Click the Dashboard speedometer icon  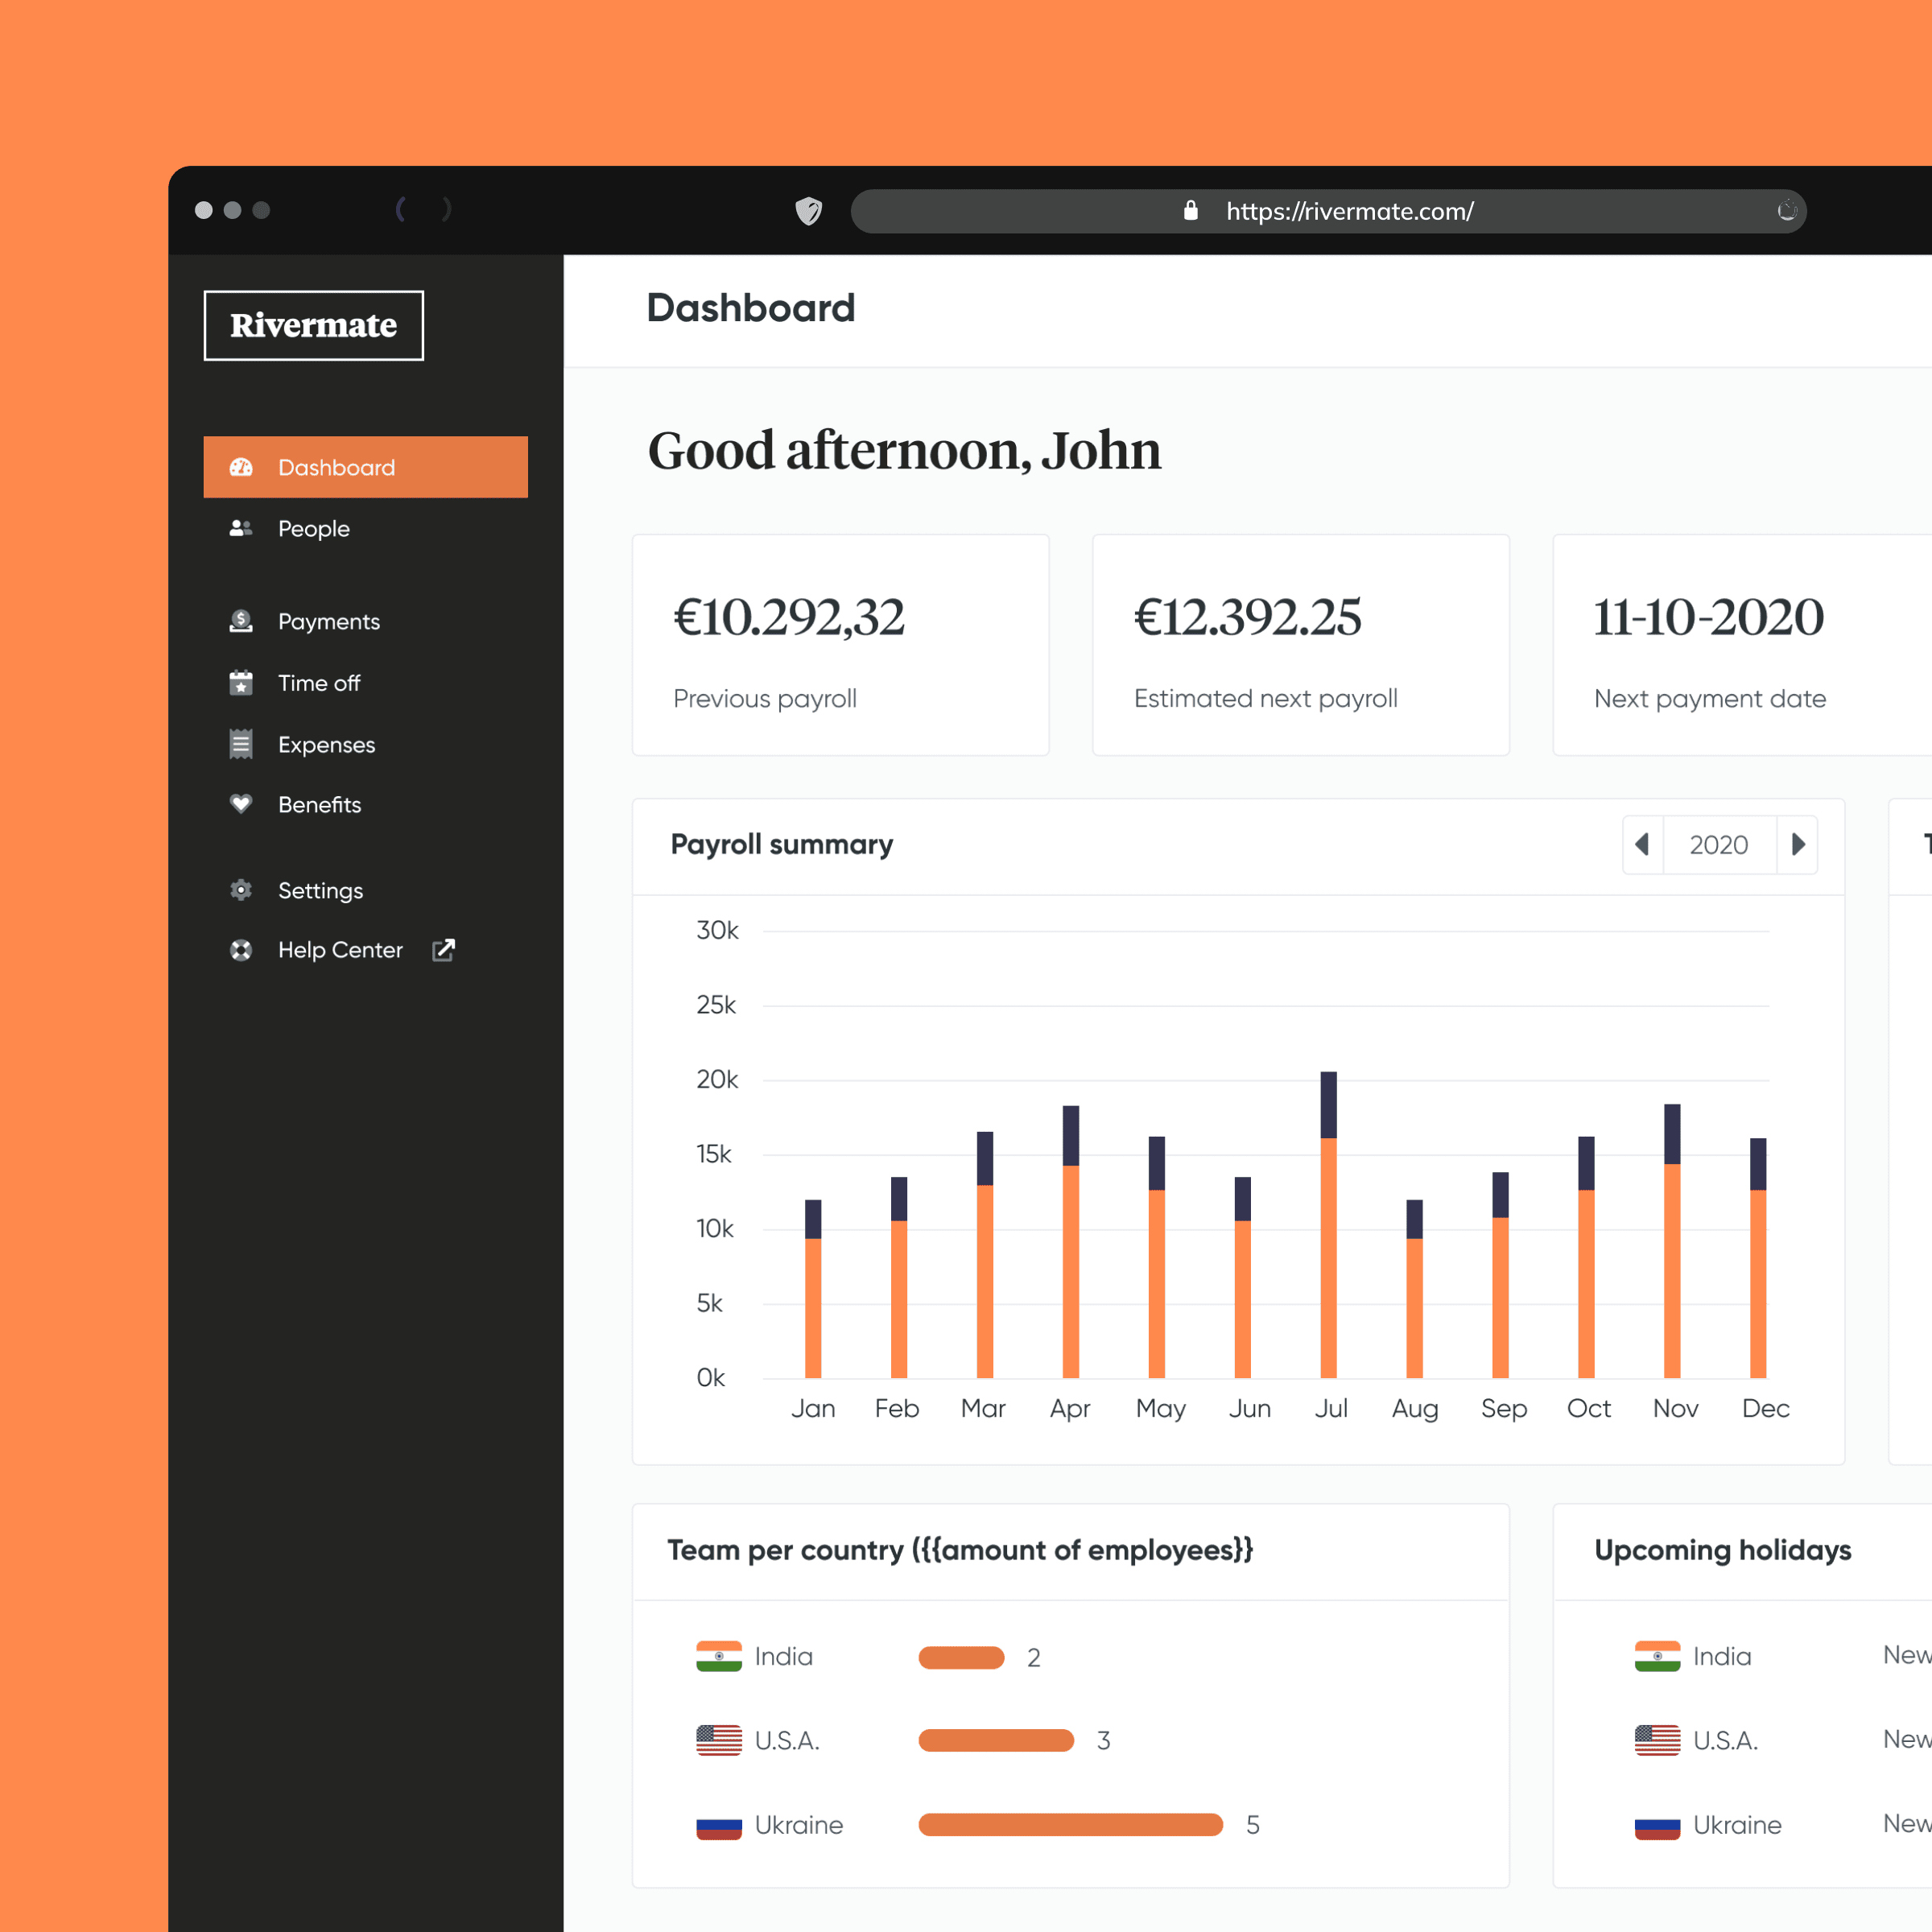point(241,467)
